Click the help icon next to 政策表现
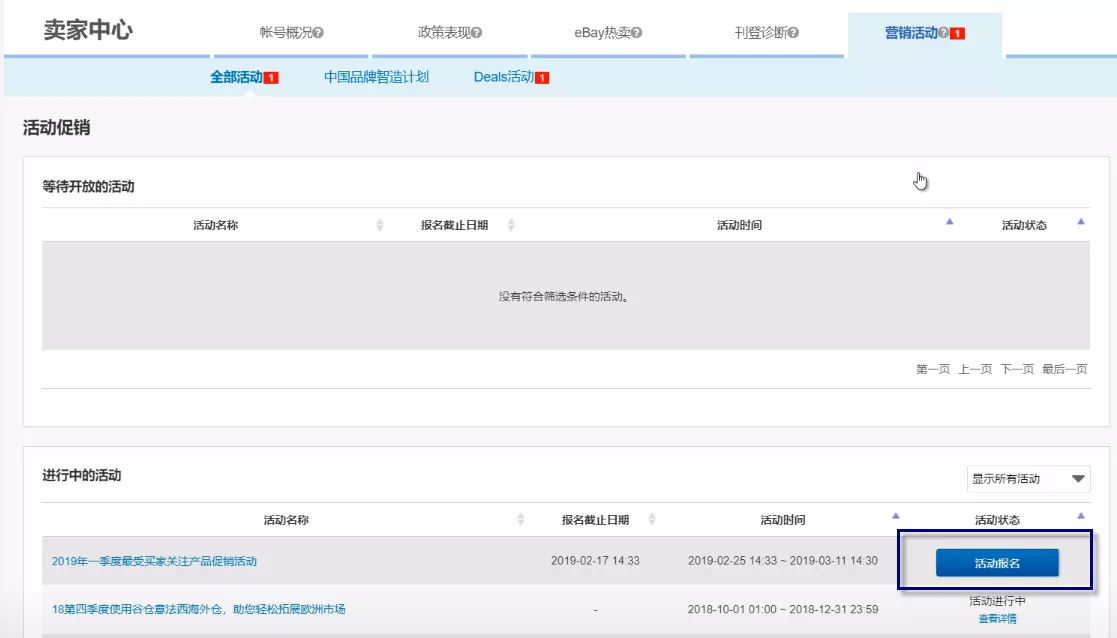Viewport: 1117px width, 638px height. click(478, 31)
